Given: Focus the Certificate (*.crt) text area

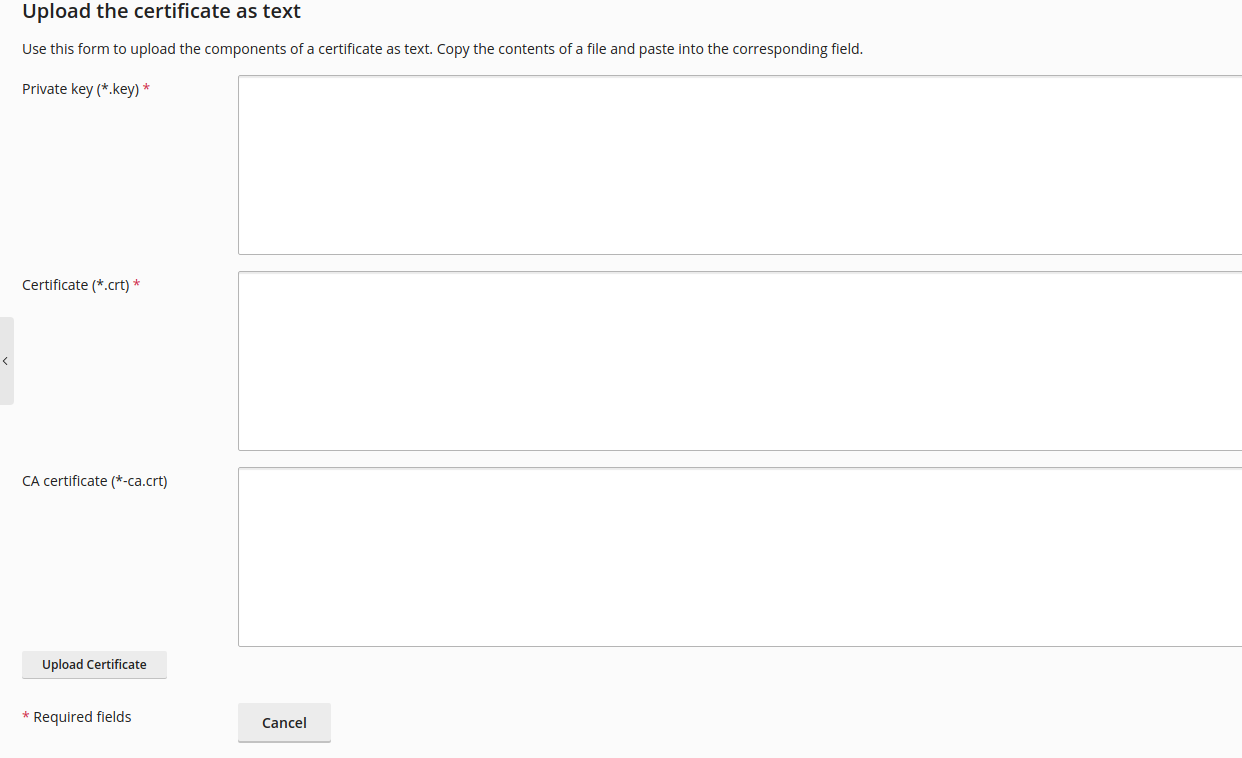Looking at the screenshot, I should [739, 361].
